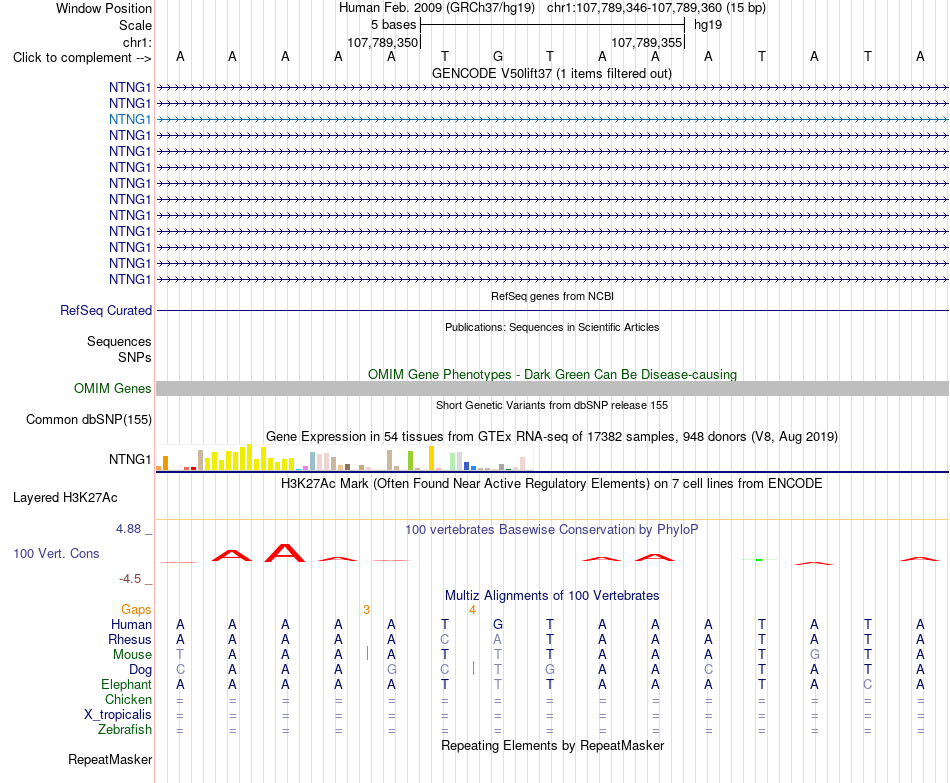Click the light-blue NTNG1 transcript arrow line
The image size is (950, 783).
pyautogui.click(x=552, y=119)
